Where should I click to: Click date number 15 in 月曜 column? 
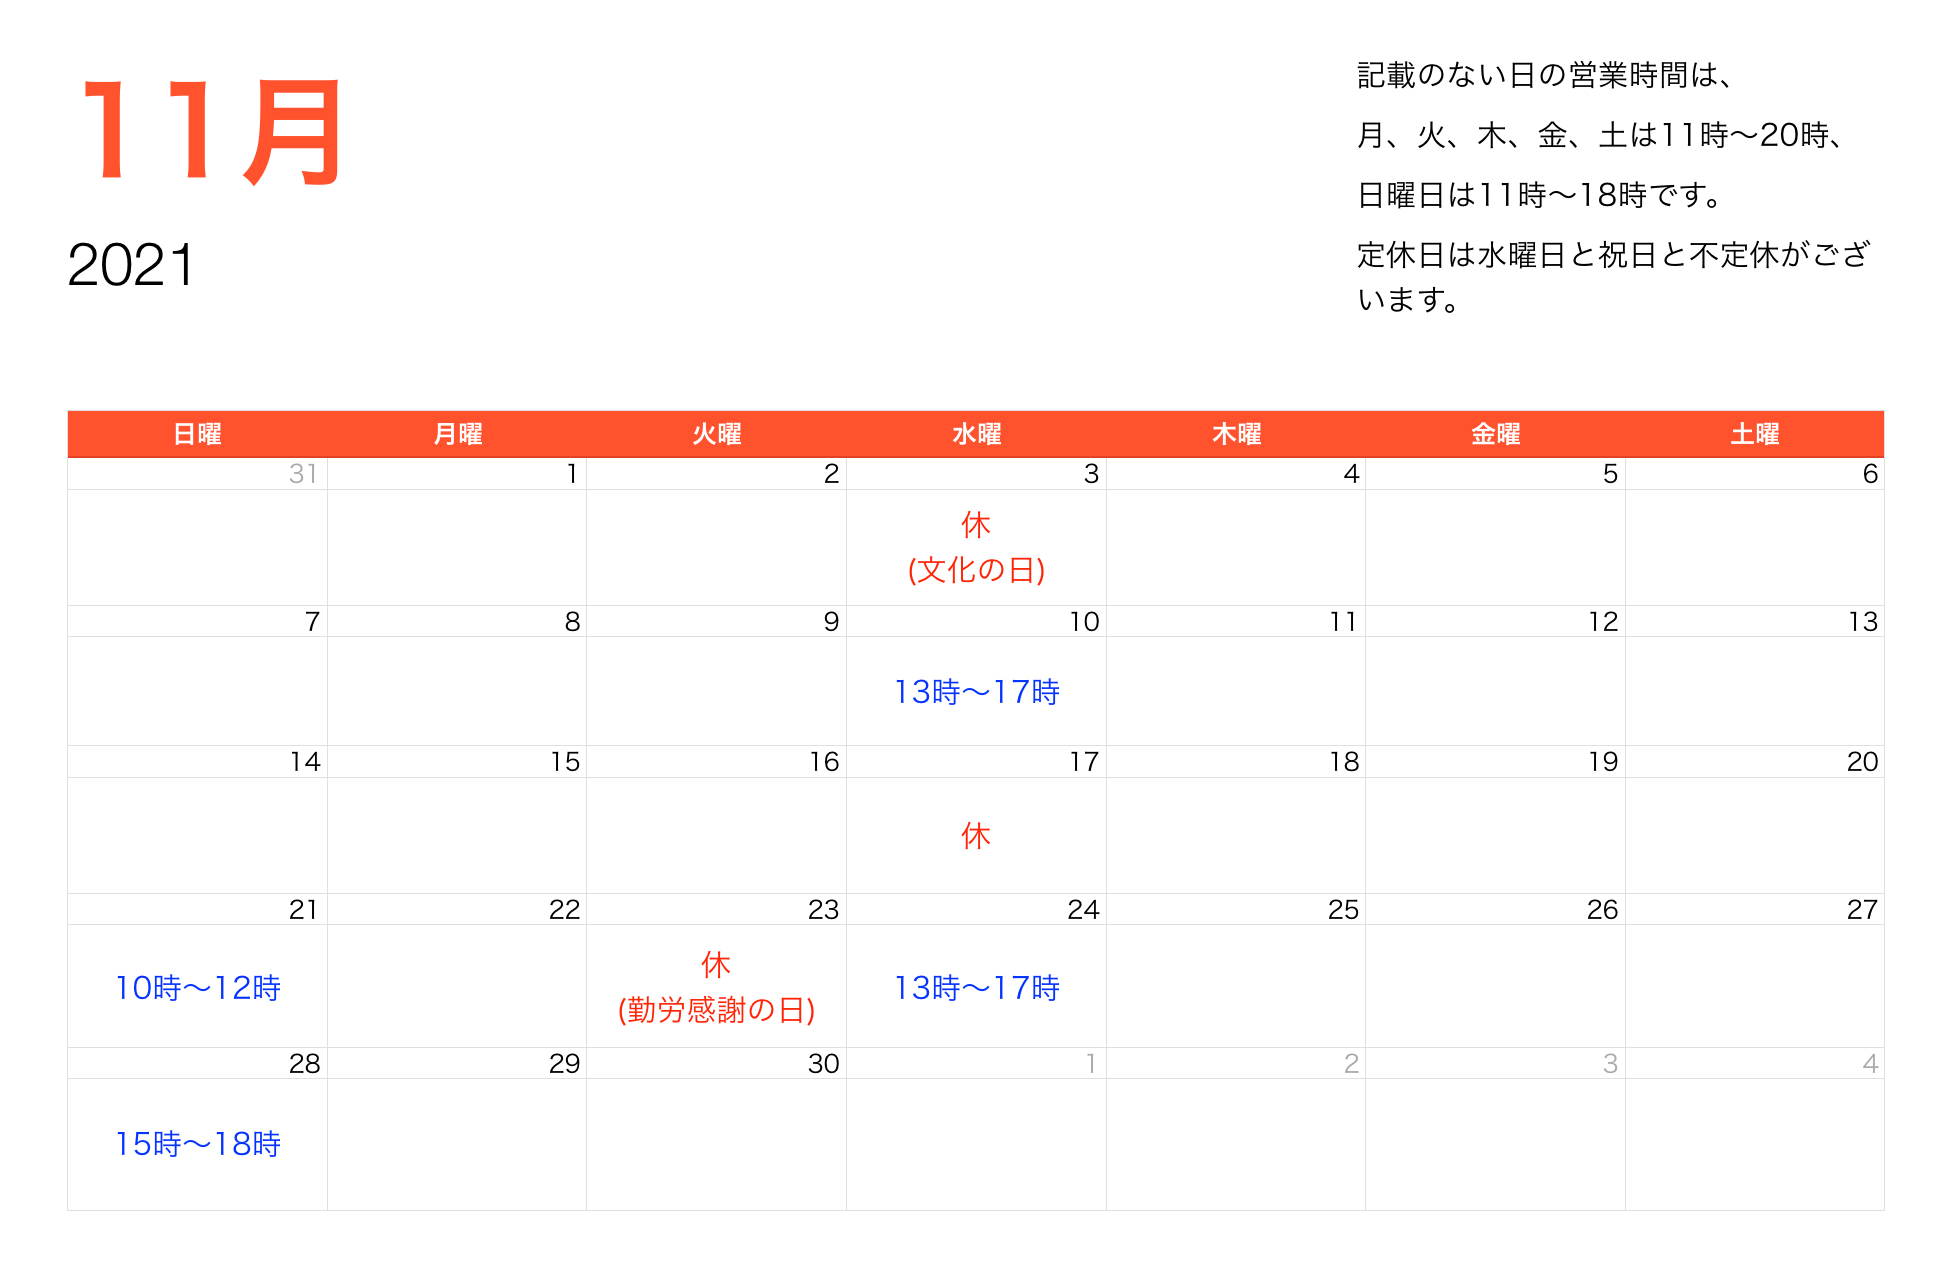[565, 762]
